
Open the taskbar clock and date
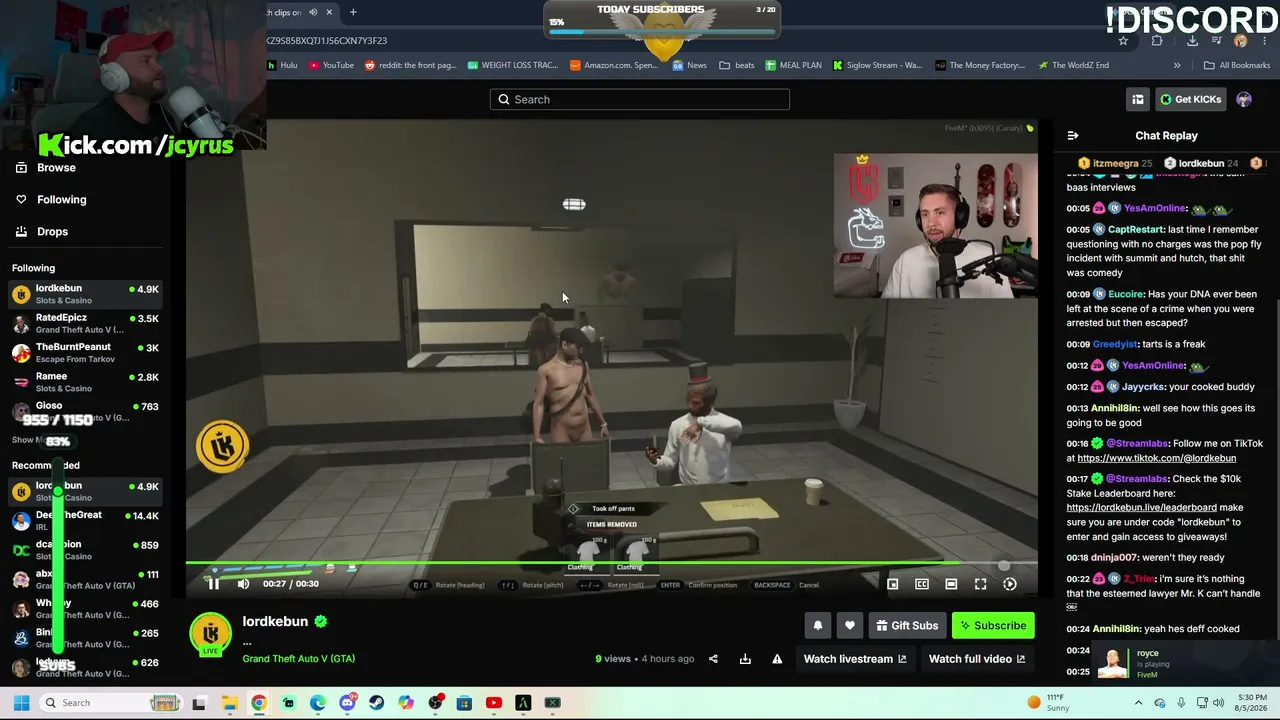[x=1251, y=703]
